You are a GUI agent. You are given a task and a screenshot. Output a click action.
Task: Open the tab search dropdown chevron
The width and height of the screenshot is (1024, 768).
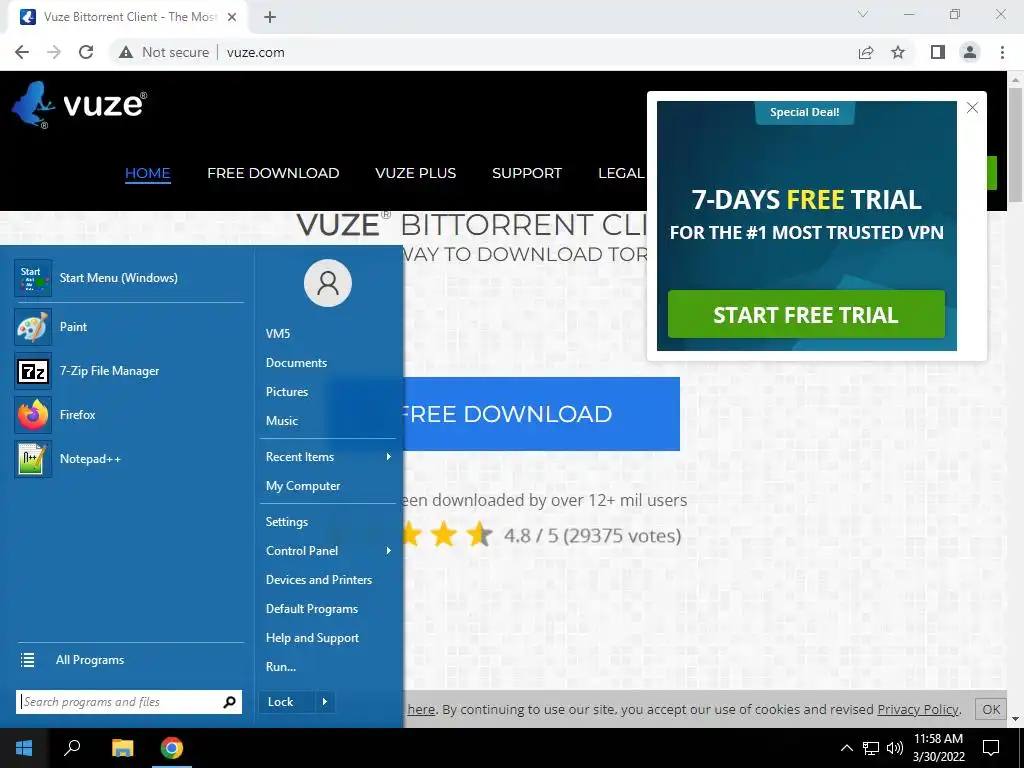point(863,14)
